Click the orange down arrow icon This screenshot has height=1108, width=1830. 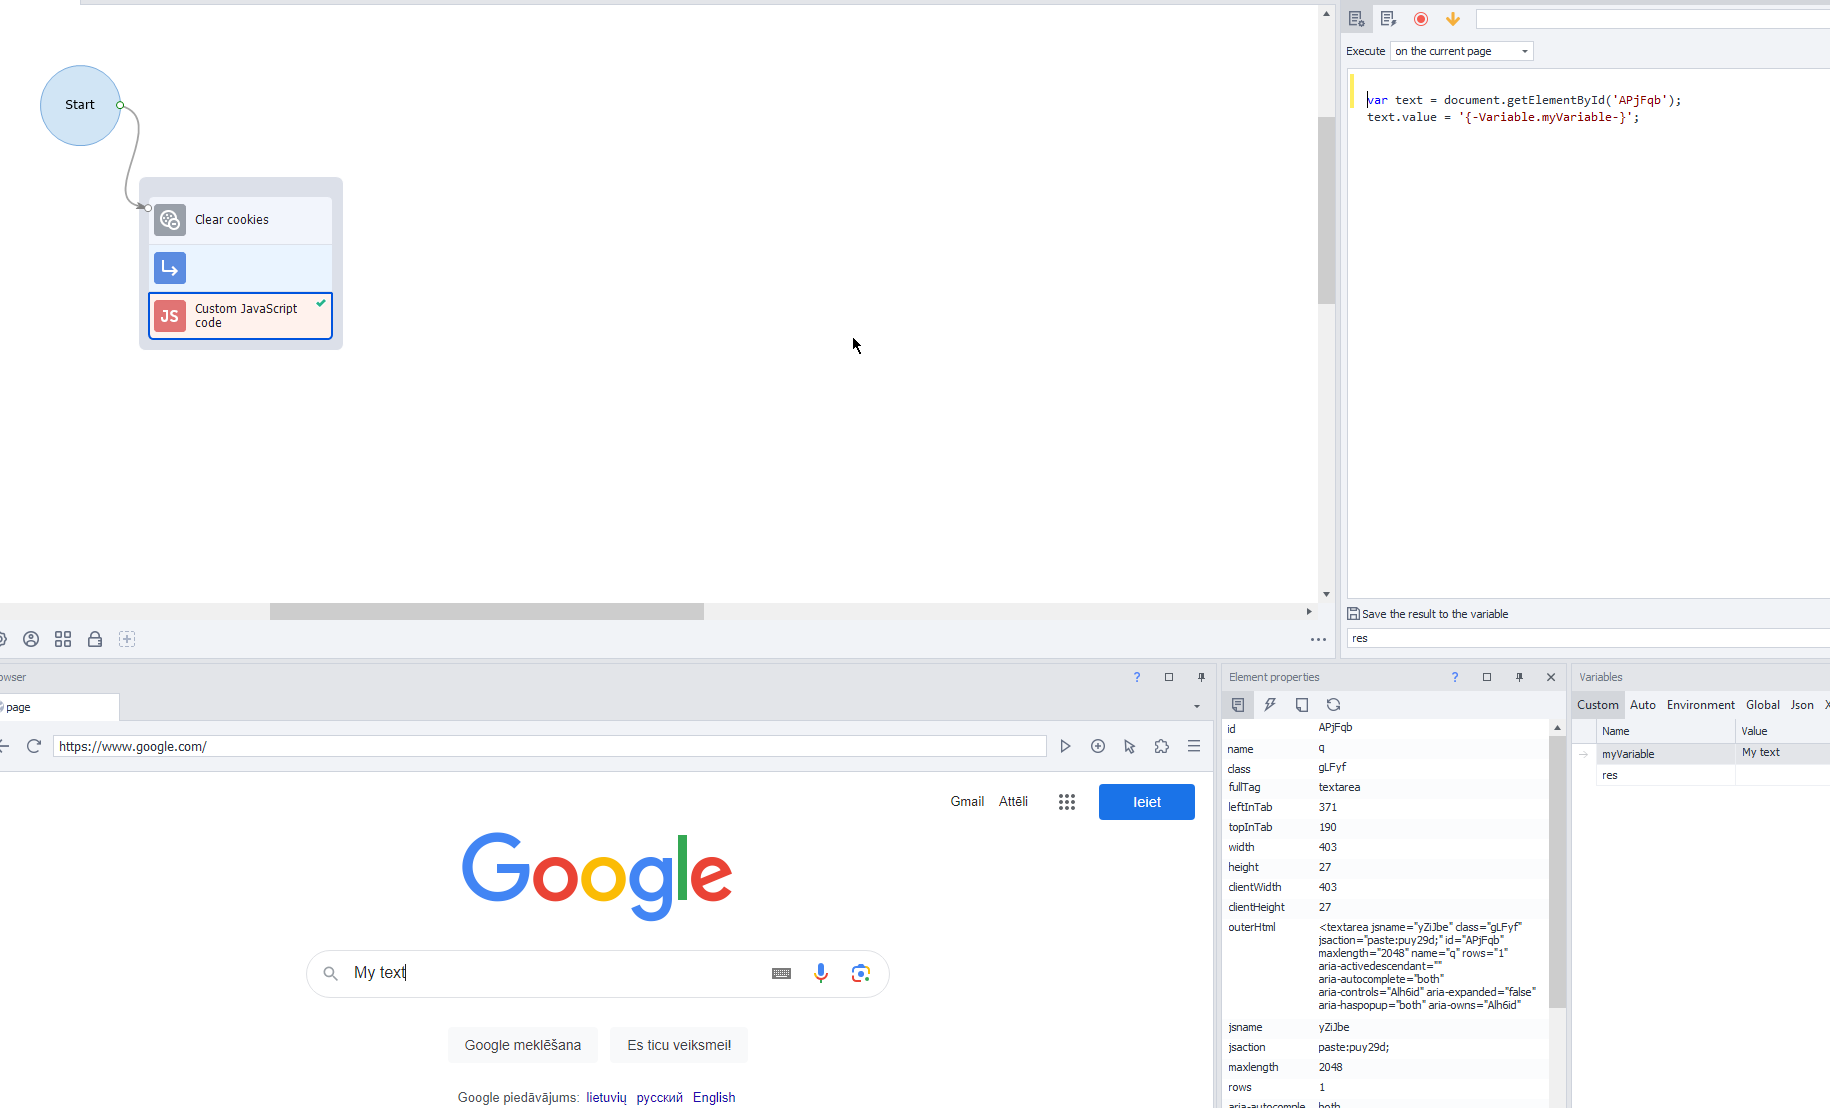(1453, 19)
